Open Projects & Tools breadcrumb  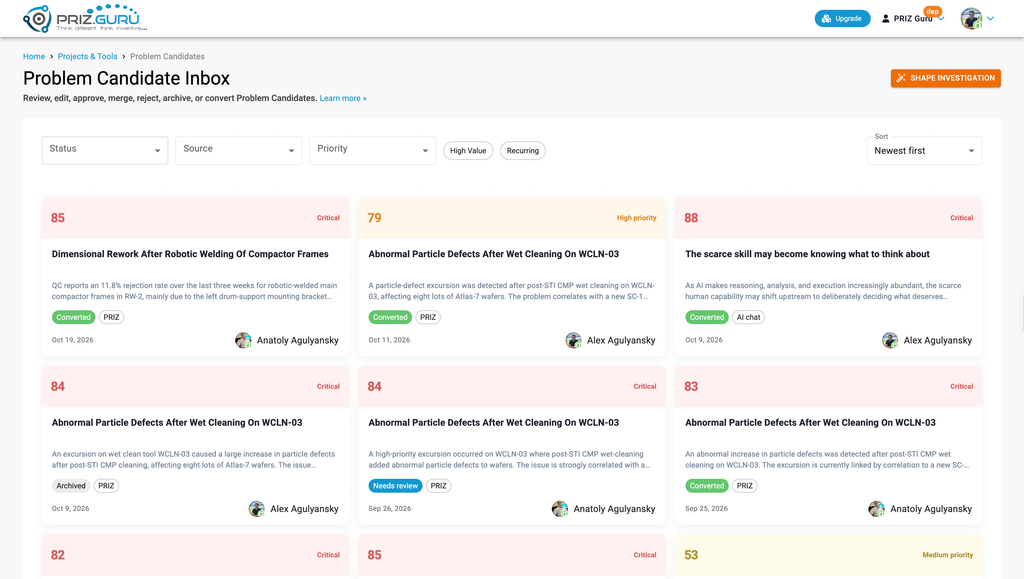point(88,56)
